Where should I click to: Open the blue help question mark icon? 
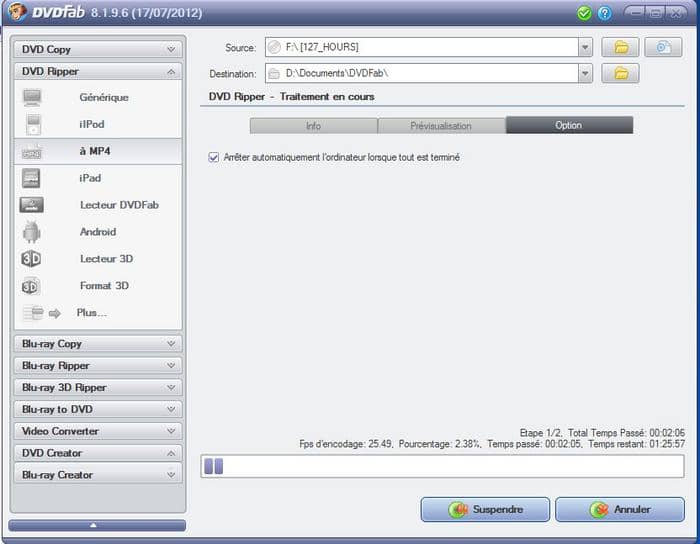coord(604,13)
